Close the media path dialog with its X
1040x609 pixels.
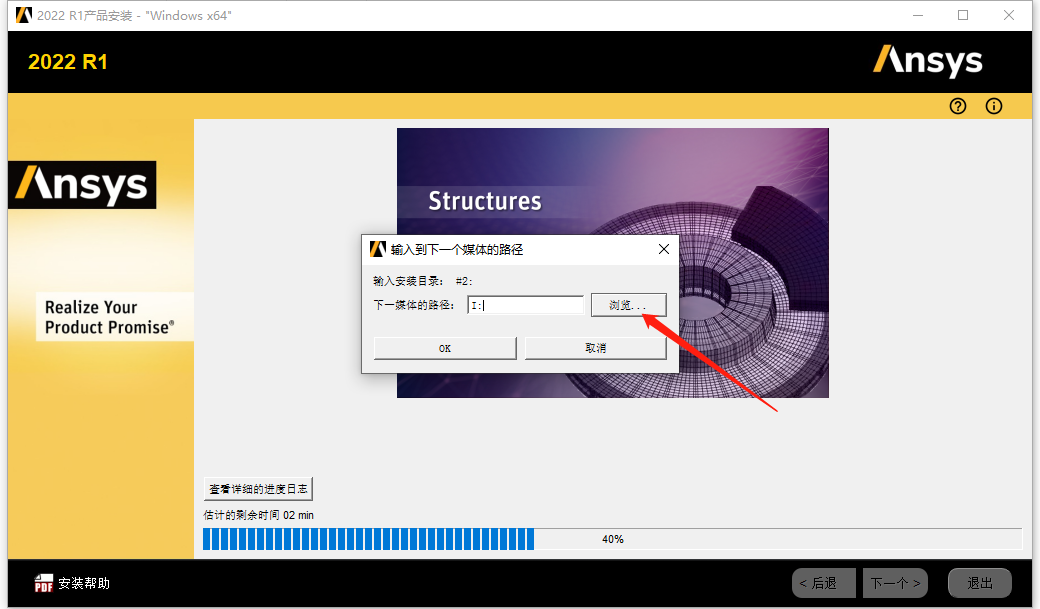[x=663, y=249]
